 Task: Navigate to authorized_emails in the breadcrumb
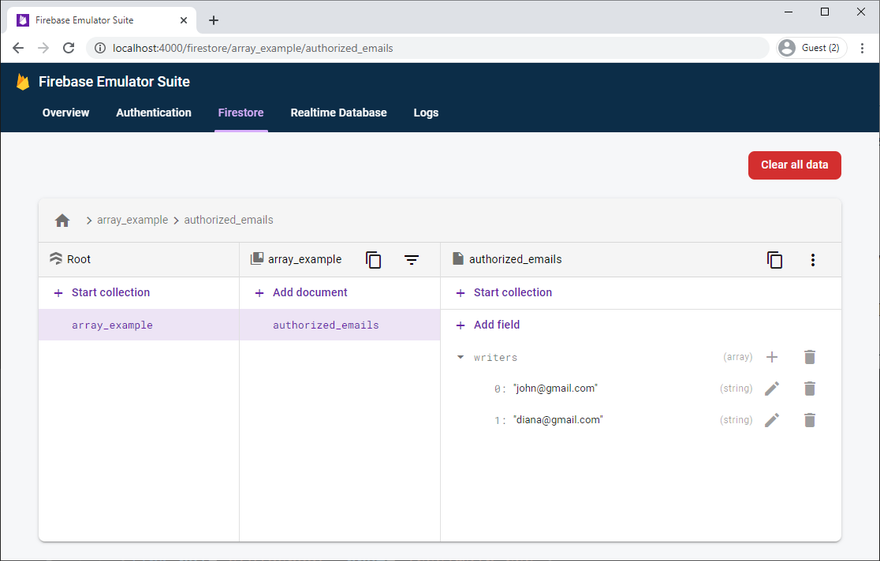point(228,220)
